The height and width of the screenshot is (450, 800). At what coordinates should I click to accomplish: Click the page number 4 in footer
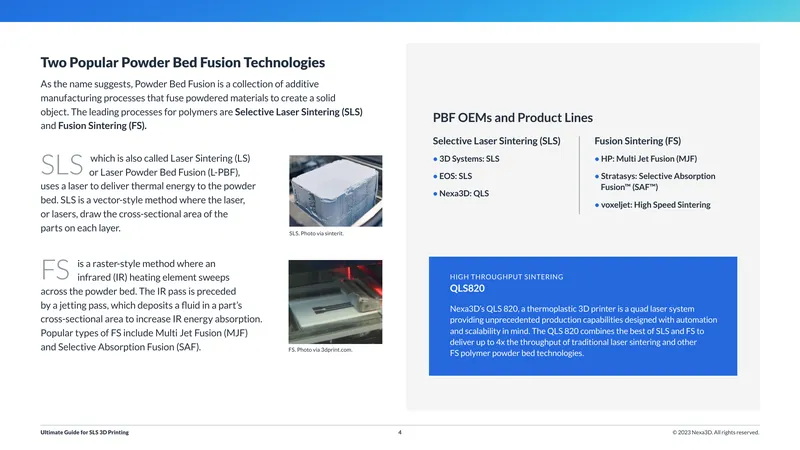(x=399, y=432)
